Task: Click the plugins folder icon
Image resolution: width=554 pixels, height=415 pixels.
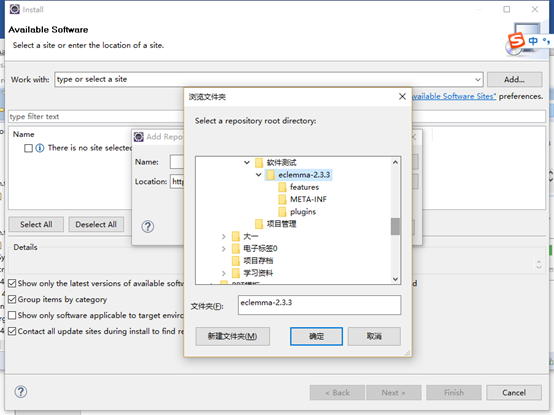Action: [282, 212]
